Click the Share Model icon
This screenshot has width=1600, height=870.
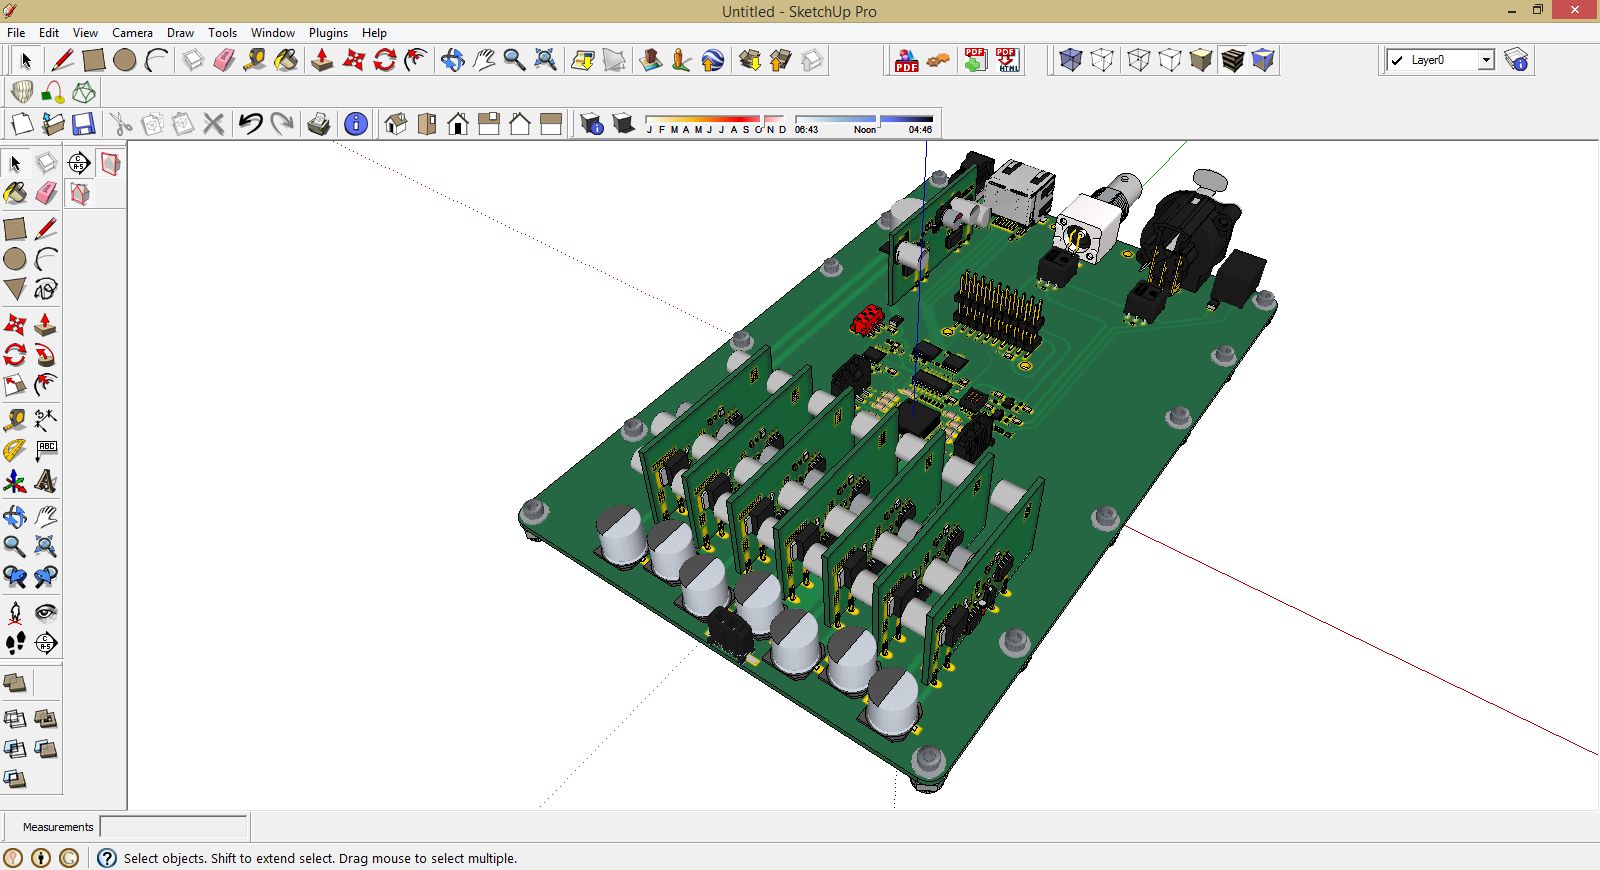781,60
